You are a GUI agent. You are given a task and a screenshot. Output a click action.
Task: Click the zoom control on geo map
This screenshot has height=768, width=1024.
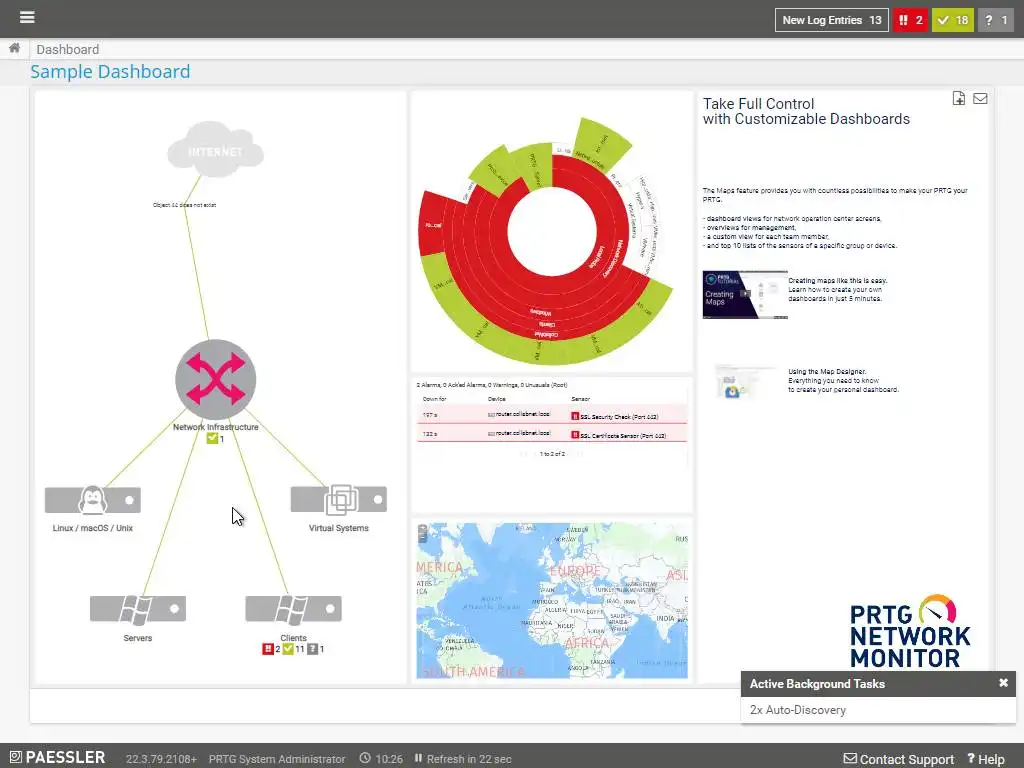pos(423,534)
